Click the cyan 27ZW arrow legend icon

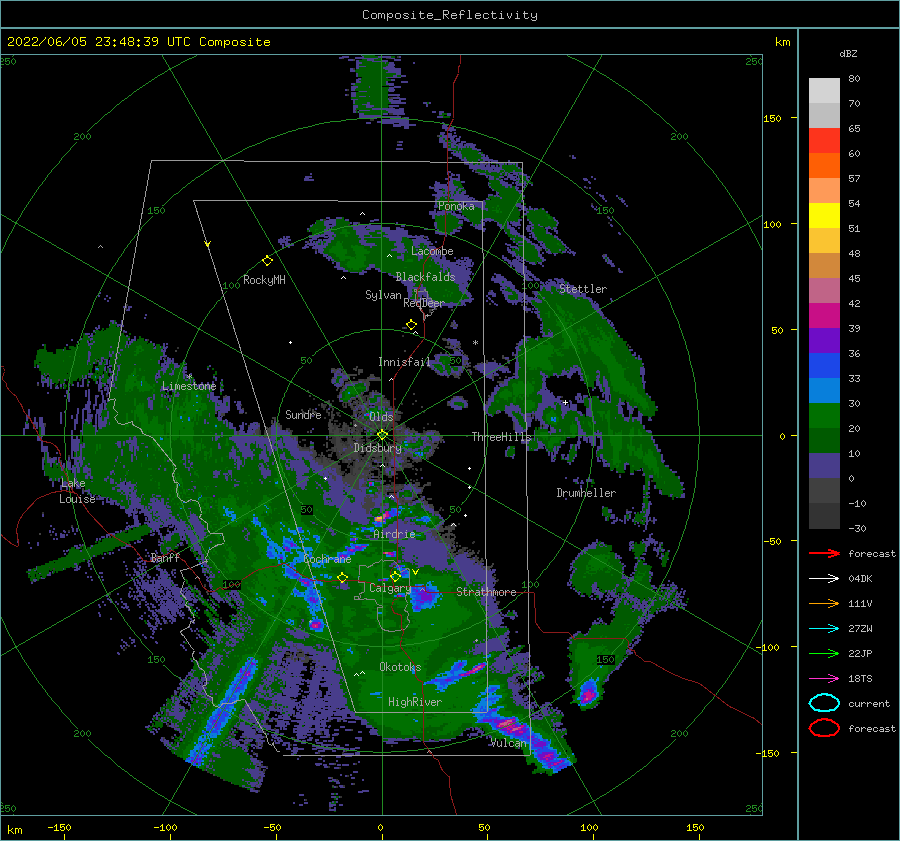click(824, 629)
